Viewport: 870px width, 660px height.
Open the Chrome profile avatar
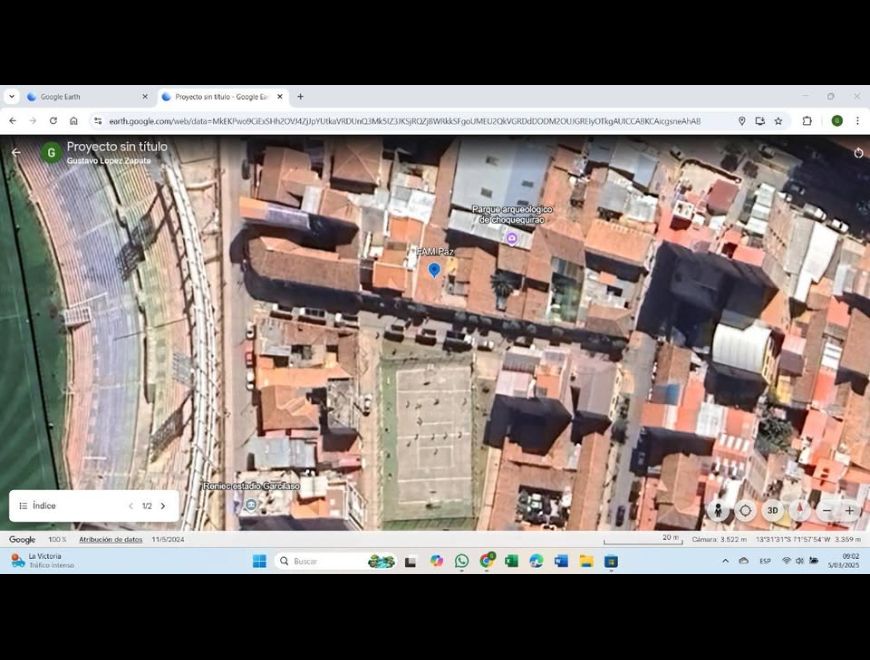pyautogui.click(x=837, y=121)
